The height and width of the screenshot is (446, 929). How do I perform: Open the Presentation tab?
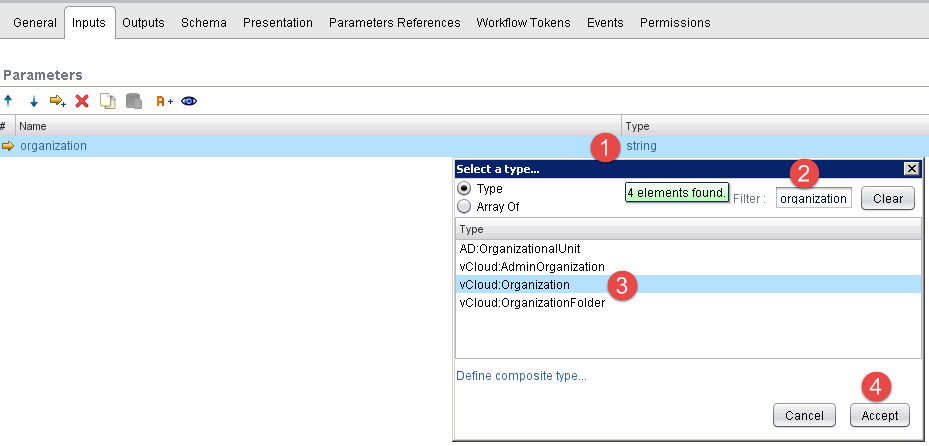pyautogui.click(x=278, y=22)
